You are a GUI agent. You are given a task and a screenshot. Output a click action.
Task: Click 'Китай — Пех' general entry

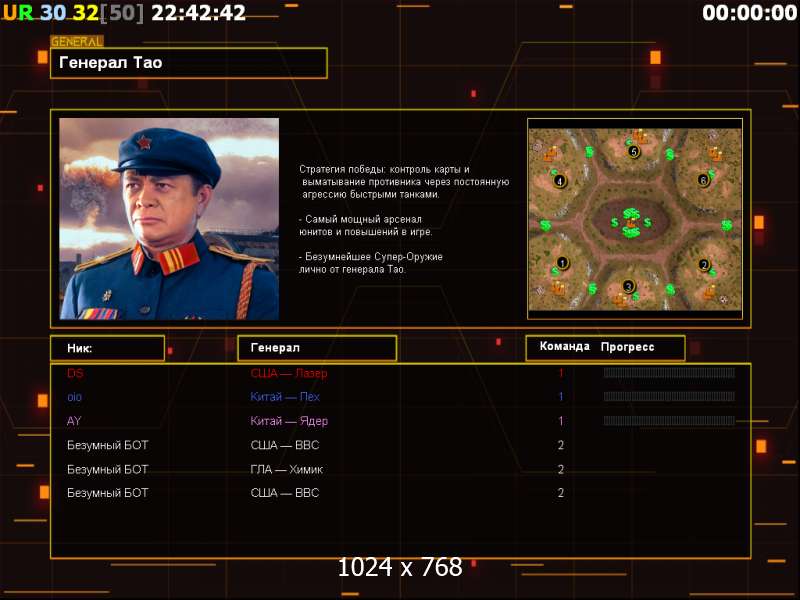[x=285, y=396]
